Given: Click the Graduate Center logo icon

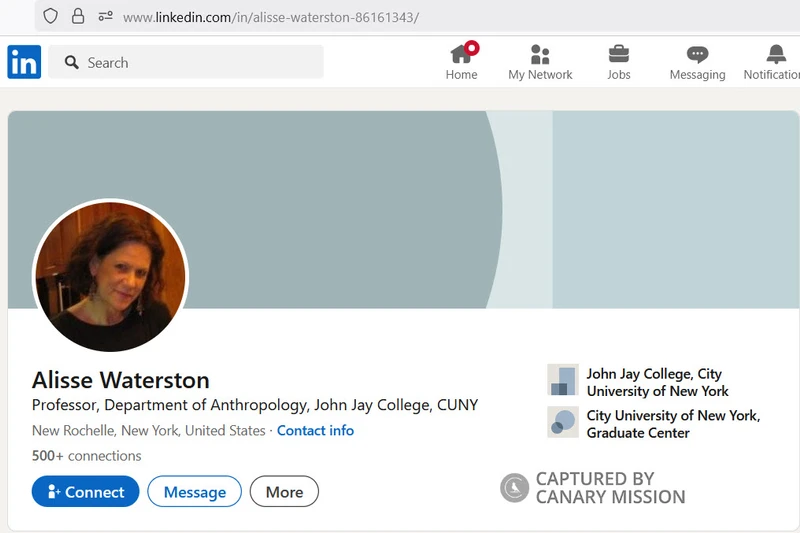Looking at the screenshot, I should click(563, 422).
